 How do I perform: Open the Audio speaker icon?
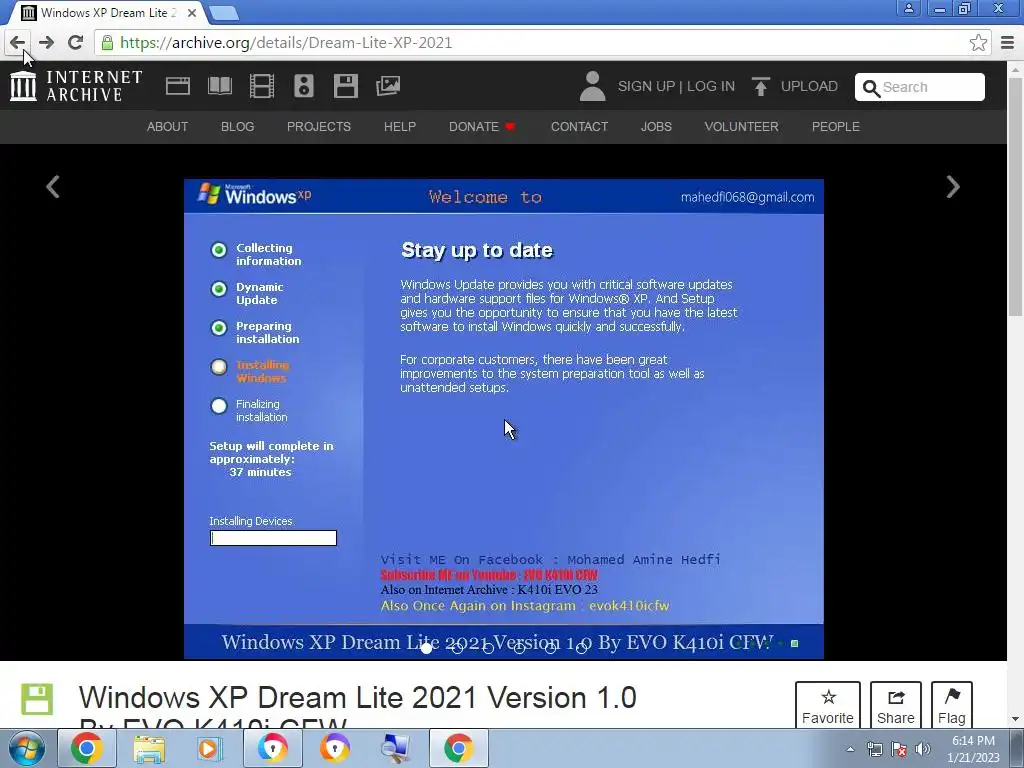304,86
